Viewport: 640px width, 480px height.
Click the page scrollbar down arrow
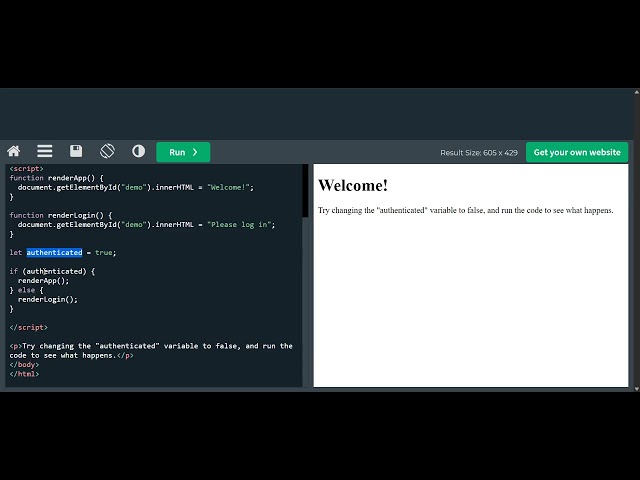point(637,389)
